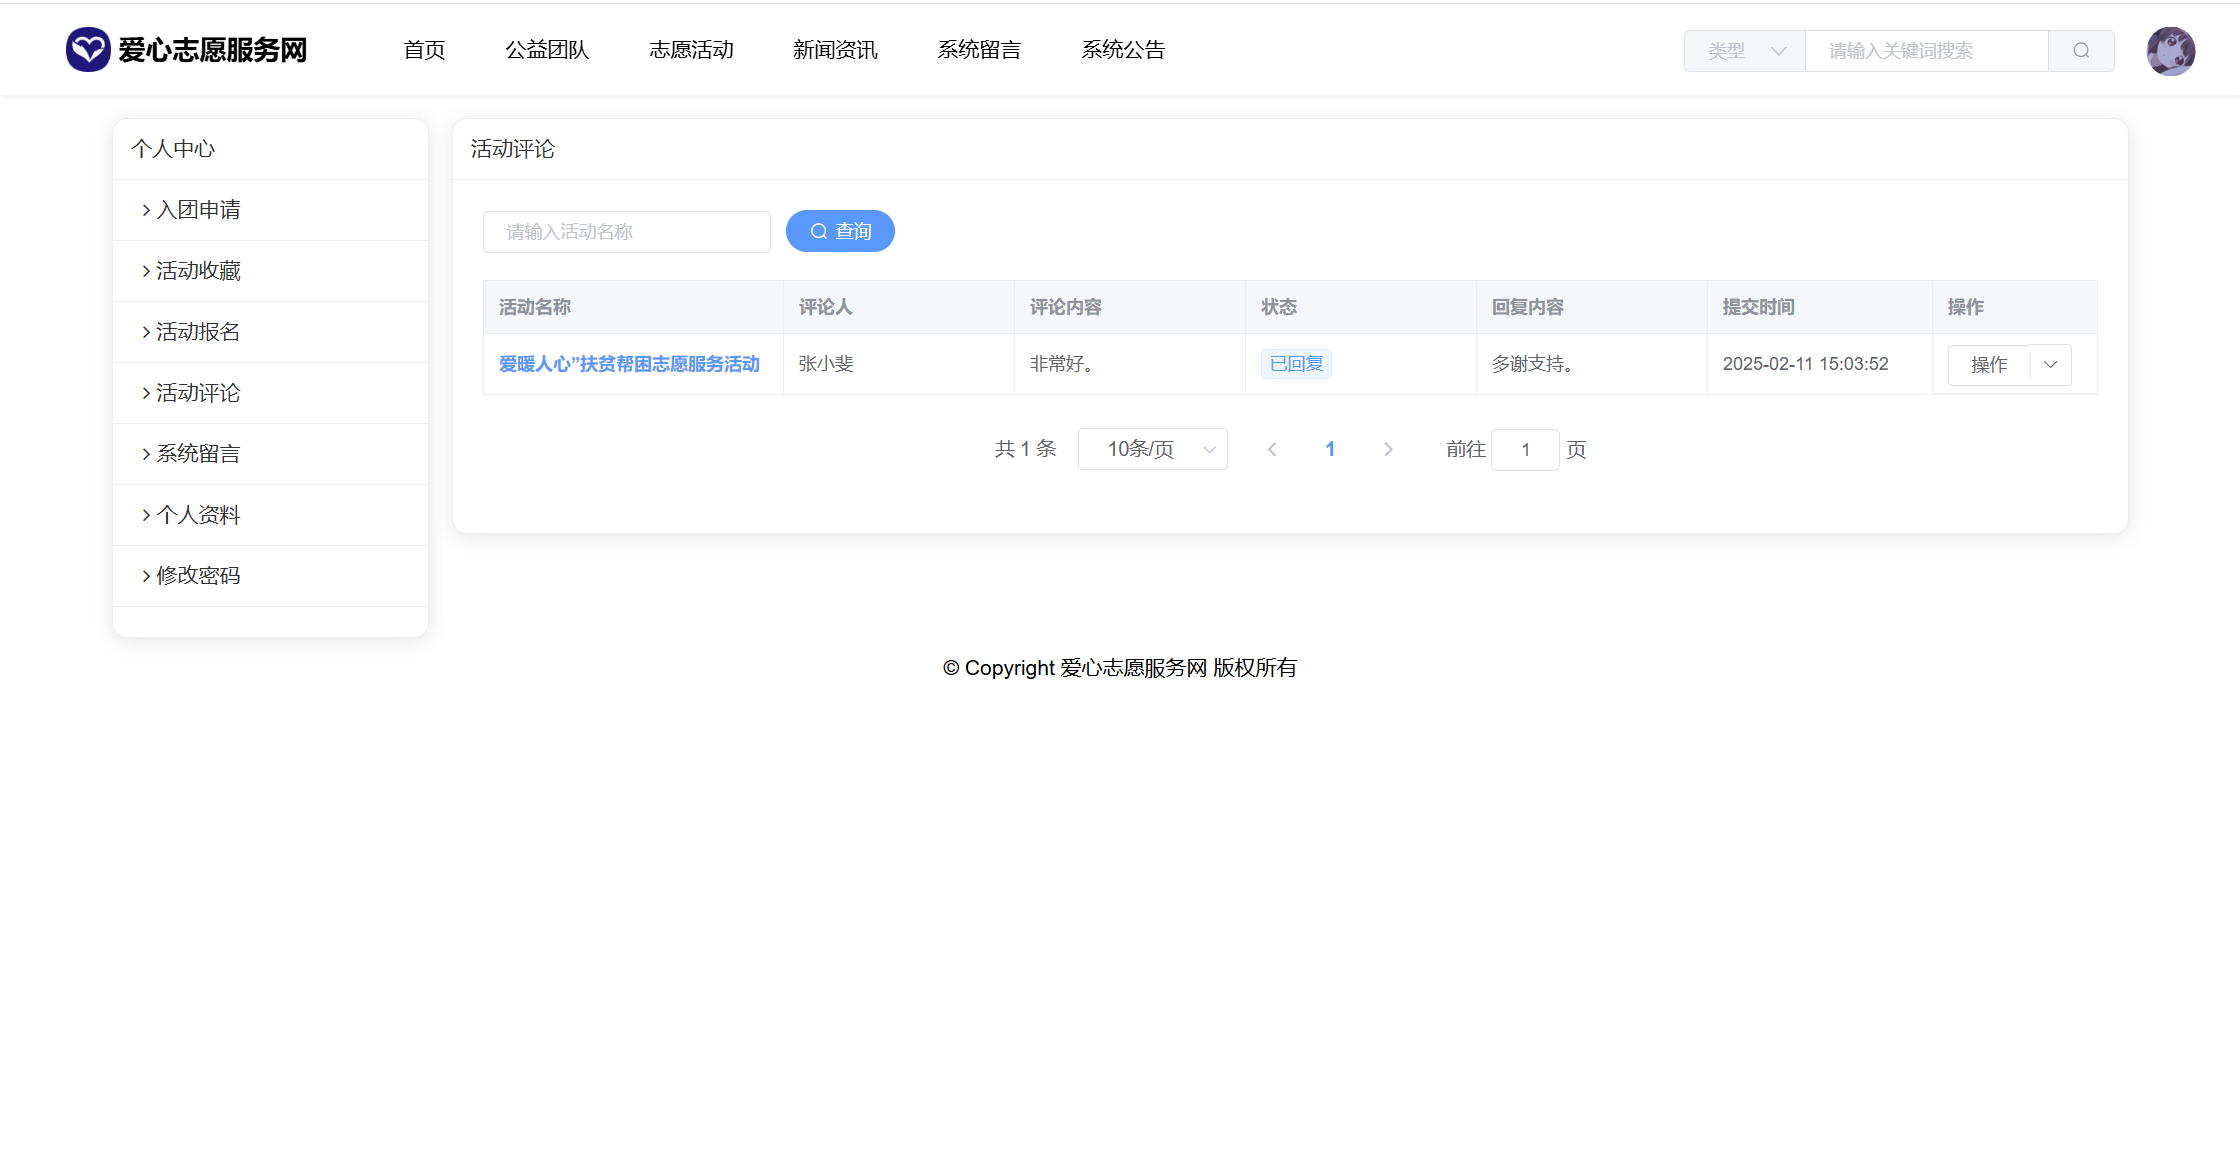Image resolution: width=2240 pixels, height=1151 pixels.
Task: Click the keyword search input field
Action: [x=1926, y=51]
